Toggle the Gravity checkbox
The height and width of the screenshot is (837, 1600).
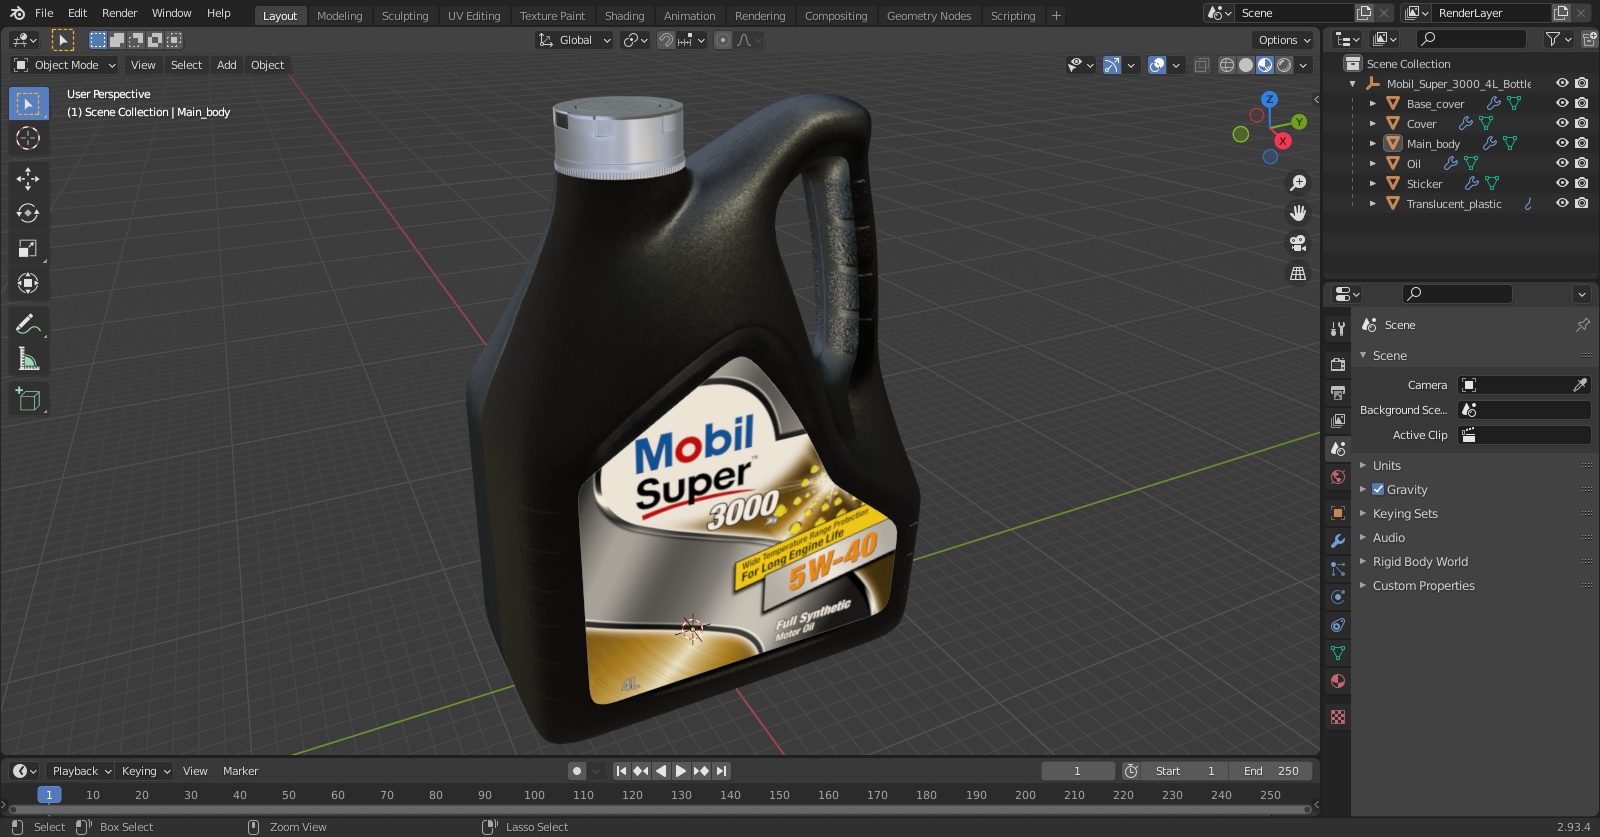pos(1378,489)
